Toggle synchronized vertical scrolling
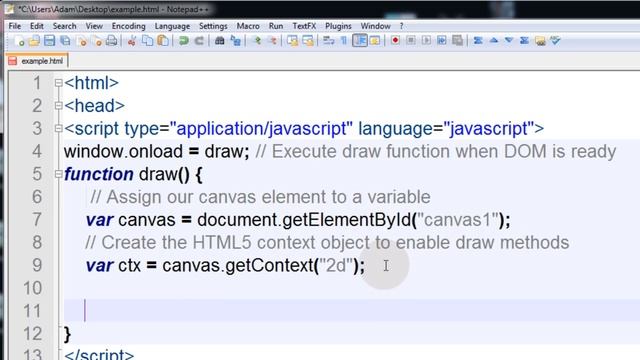The height and width of the screenshot is (360, 640). [292, 41]
